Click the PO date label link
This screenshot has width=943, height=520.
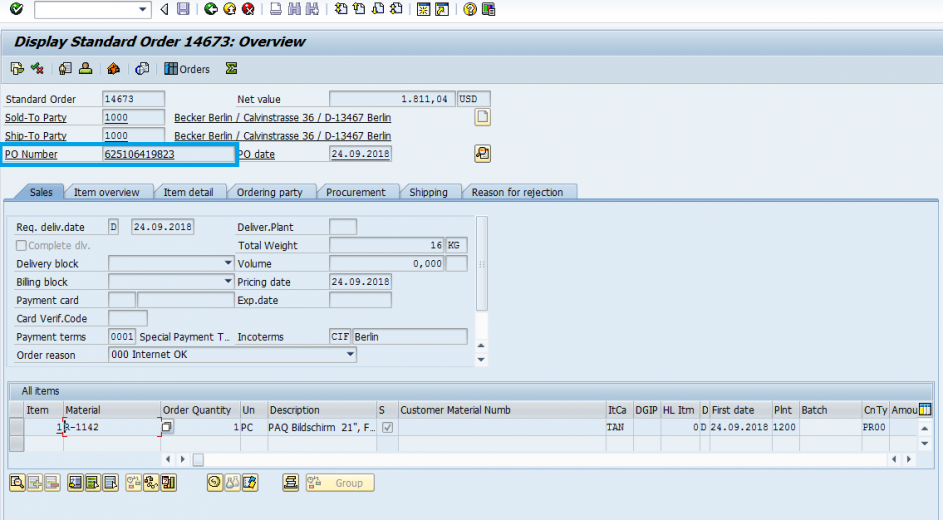(x=256, y=154)
